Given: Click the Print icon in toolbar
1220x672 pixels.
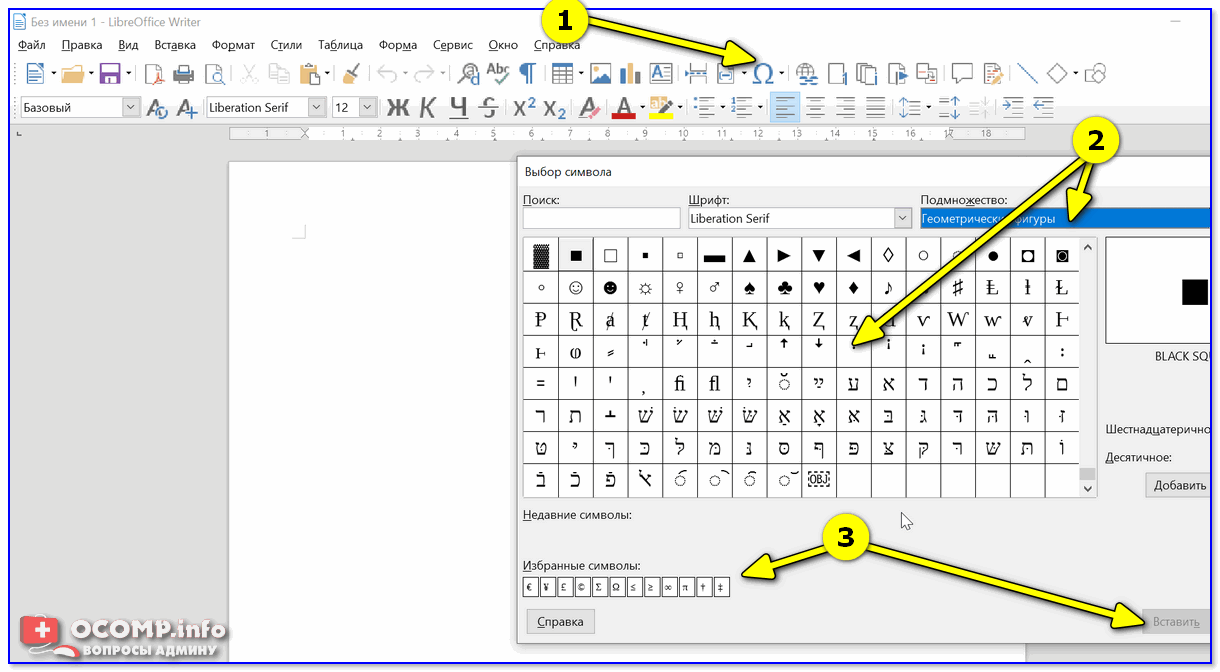Looking at the screenshot, I should click(184, 73).
